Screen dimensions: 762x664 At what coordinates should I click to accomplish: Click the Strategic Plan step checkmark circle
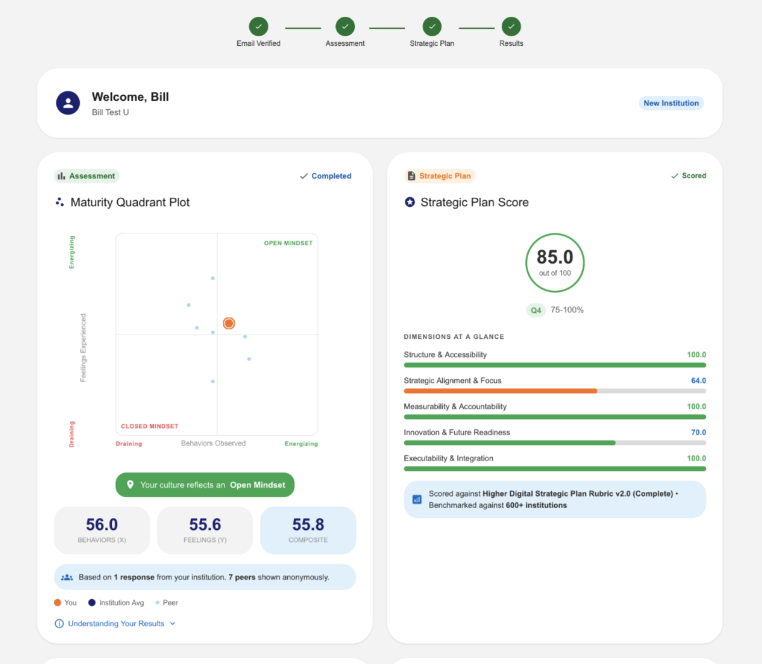[432, 26]
